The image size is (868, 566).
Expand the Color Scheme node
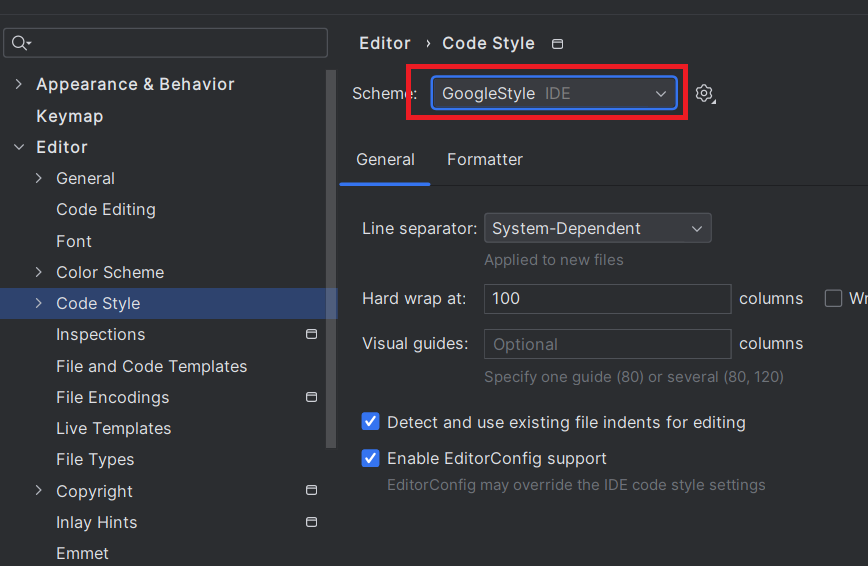tap(39, 272)
